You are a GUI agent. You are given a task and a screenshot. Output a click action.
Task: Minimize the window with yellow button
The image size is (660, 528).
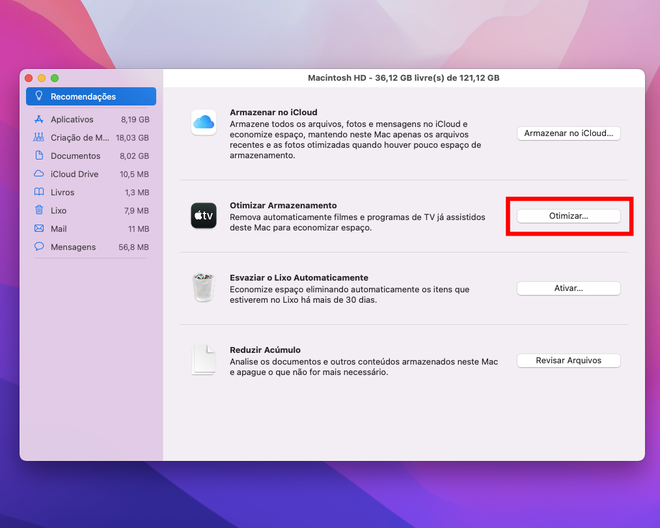42,78
